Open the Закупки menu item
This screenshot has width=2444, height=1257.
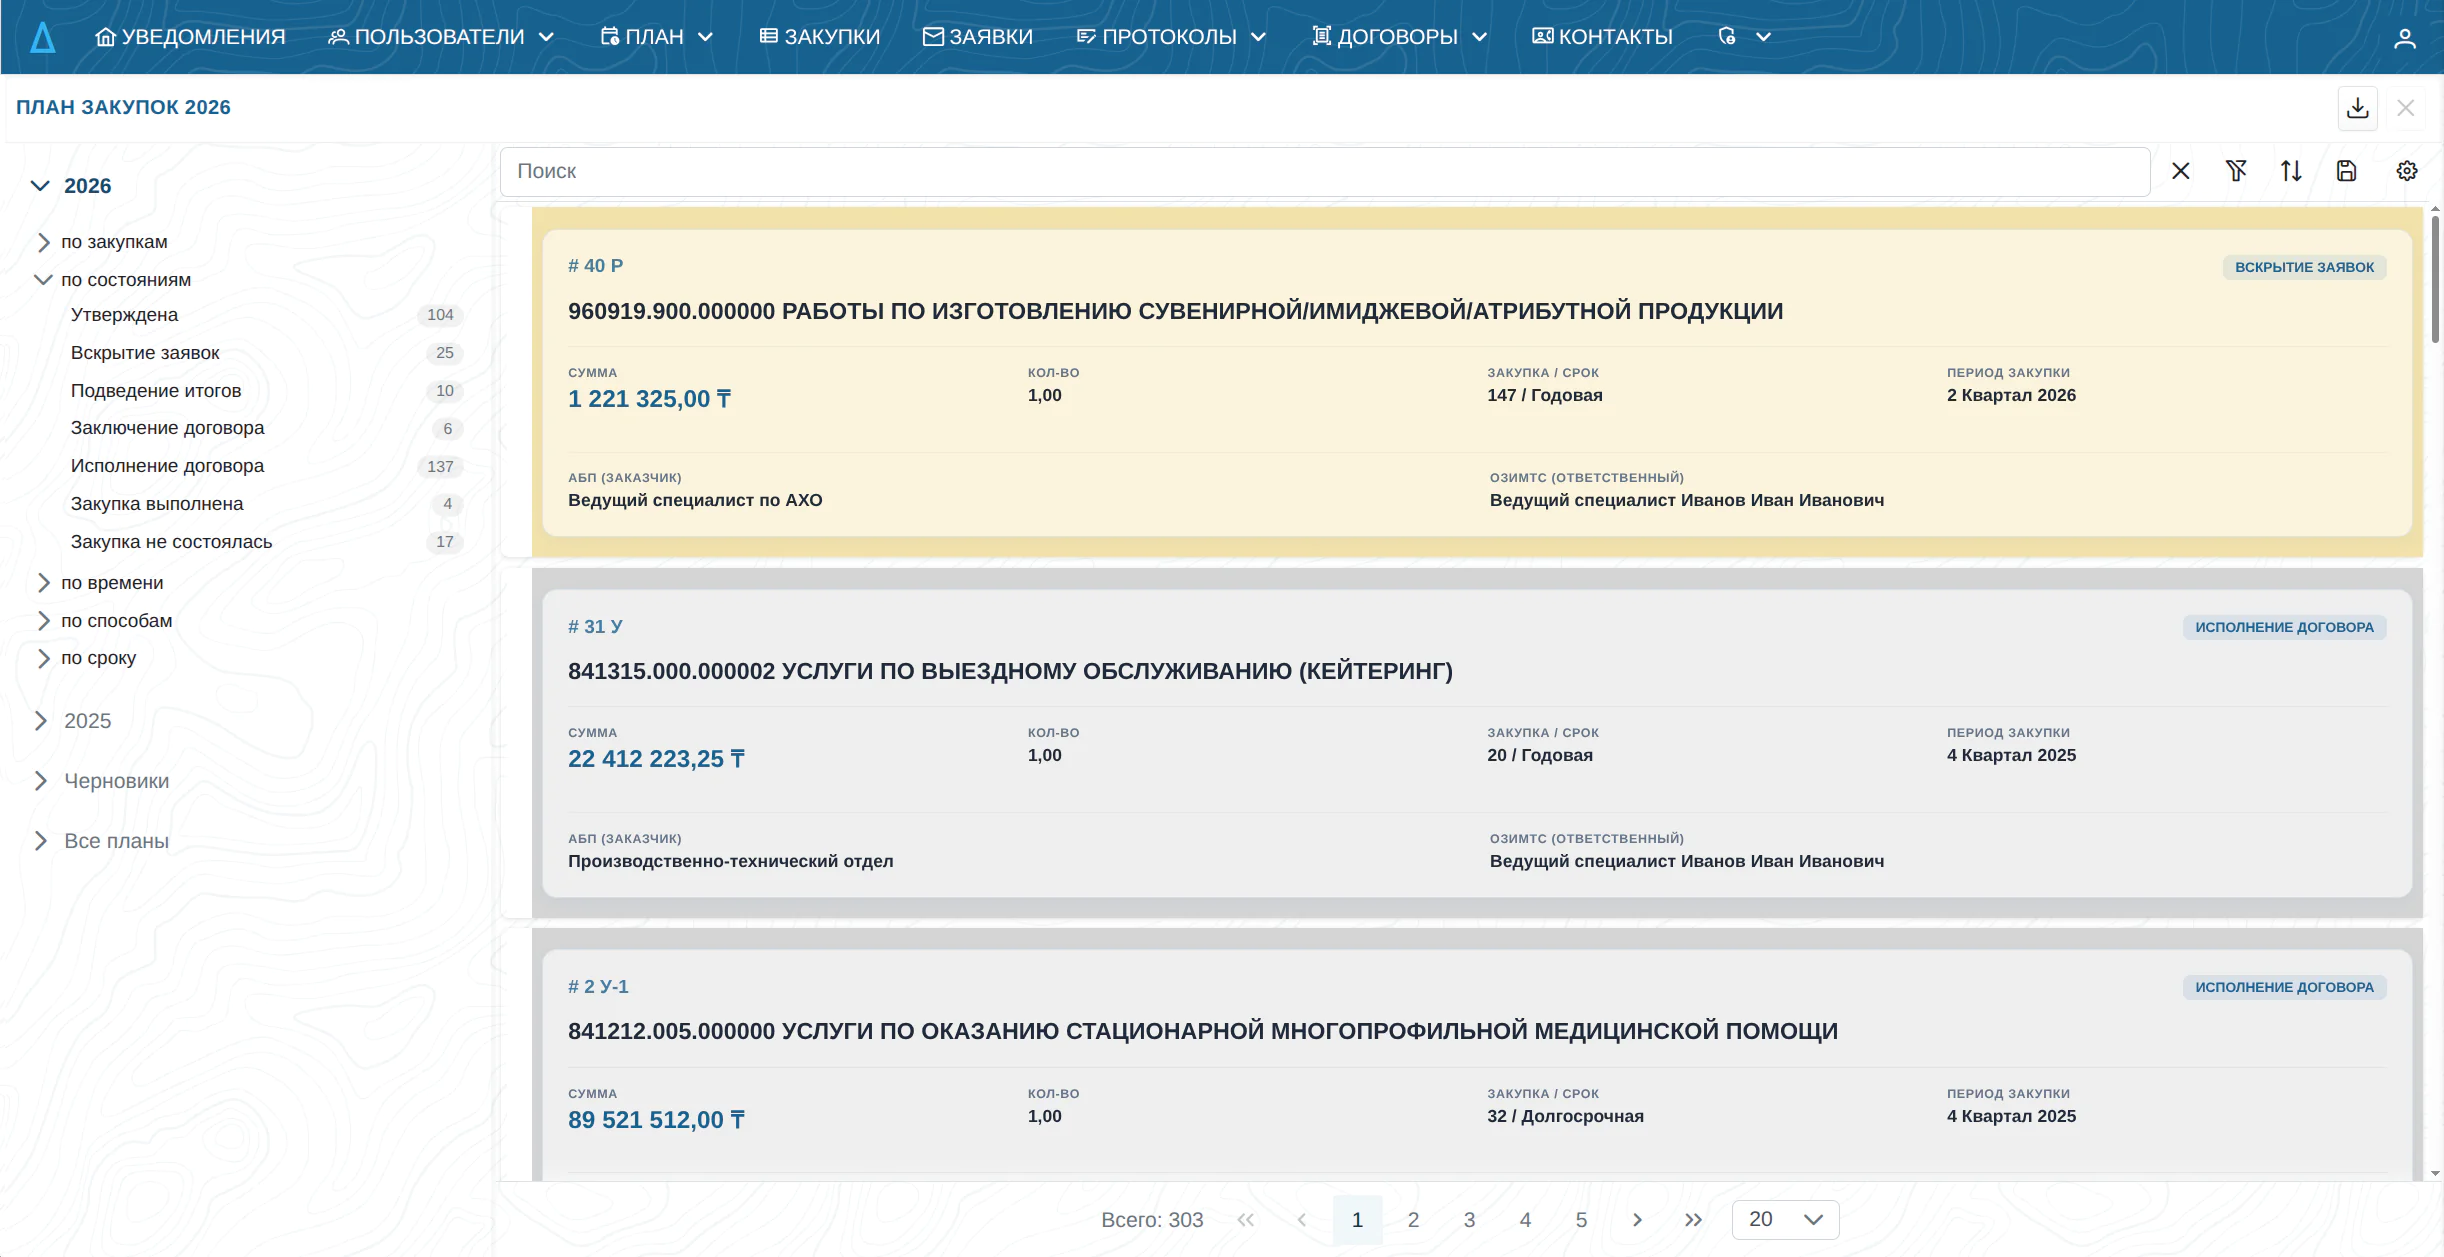tap(819, 37)
